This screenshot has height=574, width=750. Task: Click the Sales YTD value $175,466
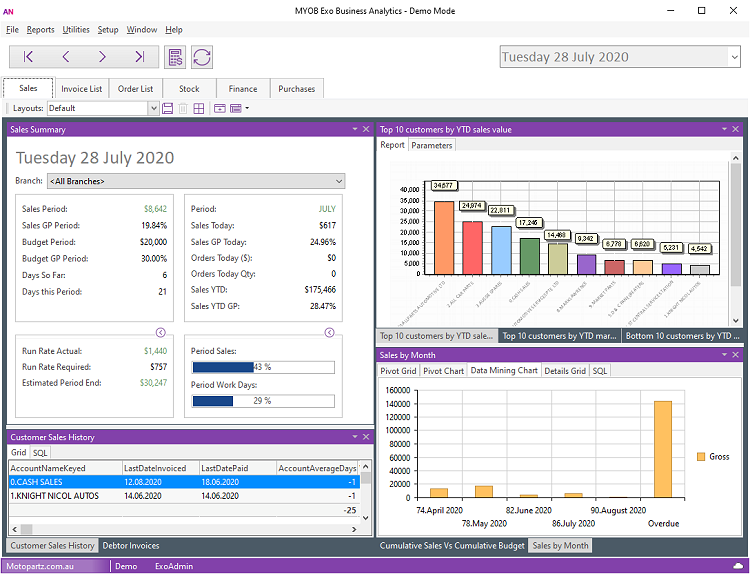coord(320,290)
